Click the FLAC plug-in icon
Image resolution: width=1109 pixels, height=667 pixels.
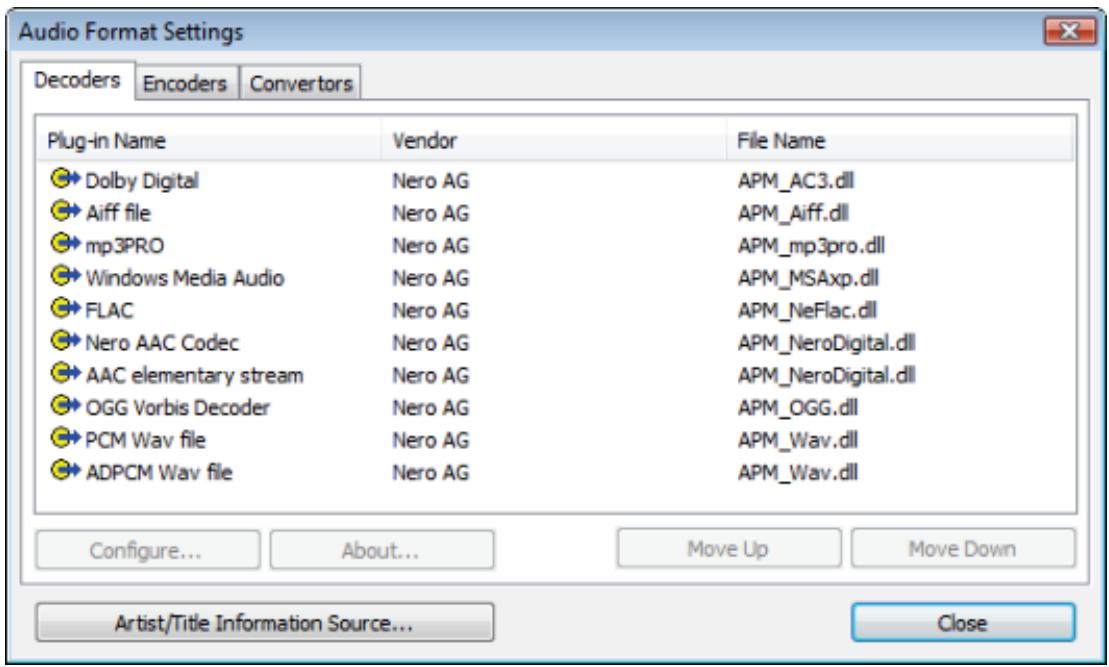[65, 309]
